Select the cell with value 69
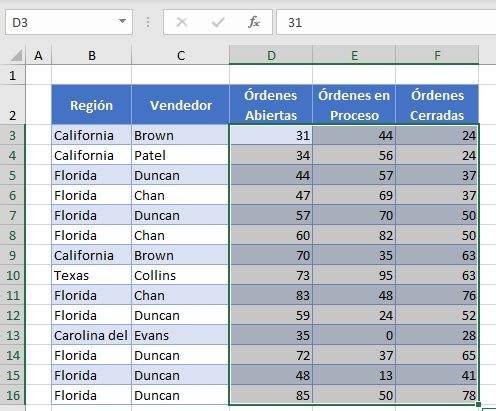The width and height of the screenshot is (496, 411). click(354, 195)
